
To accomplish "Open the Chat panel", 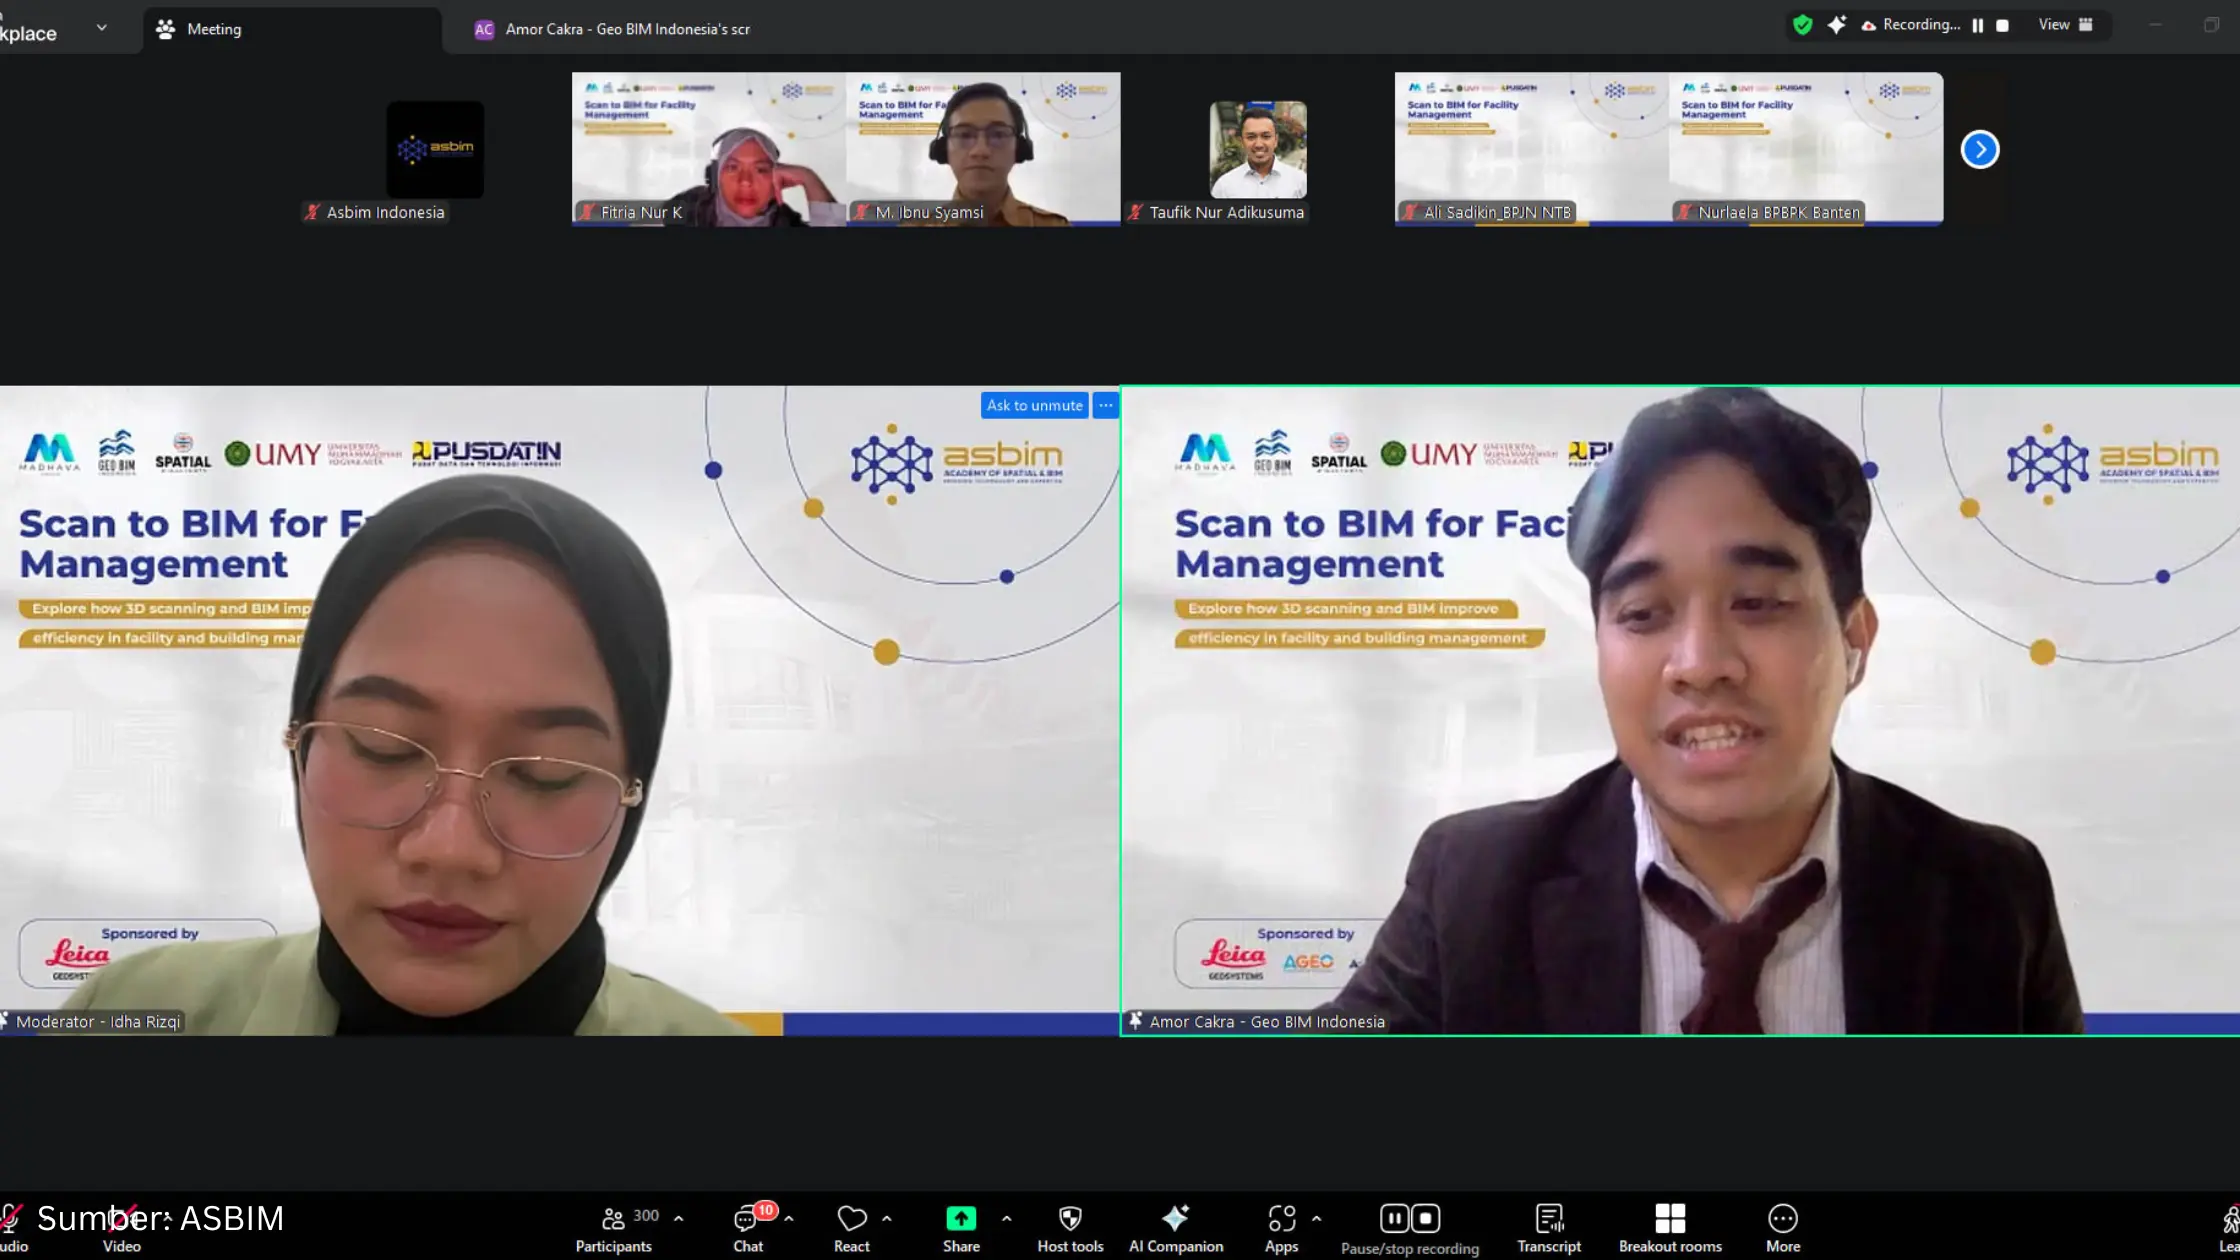I will tap(747, 1227).
